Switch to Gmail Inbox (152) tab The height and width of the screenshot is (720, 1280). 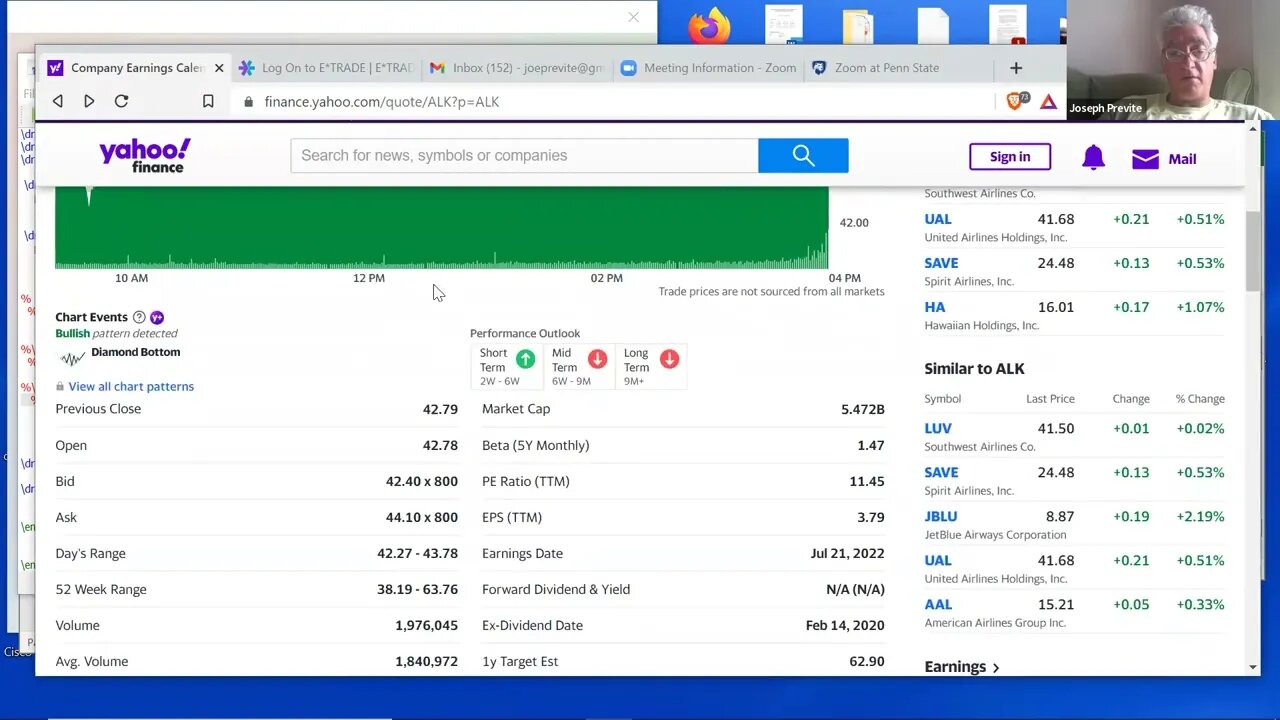(516, 68)
